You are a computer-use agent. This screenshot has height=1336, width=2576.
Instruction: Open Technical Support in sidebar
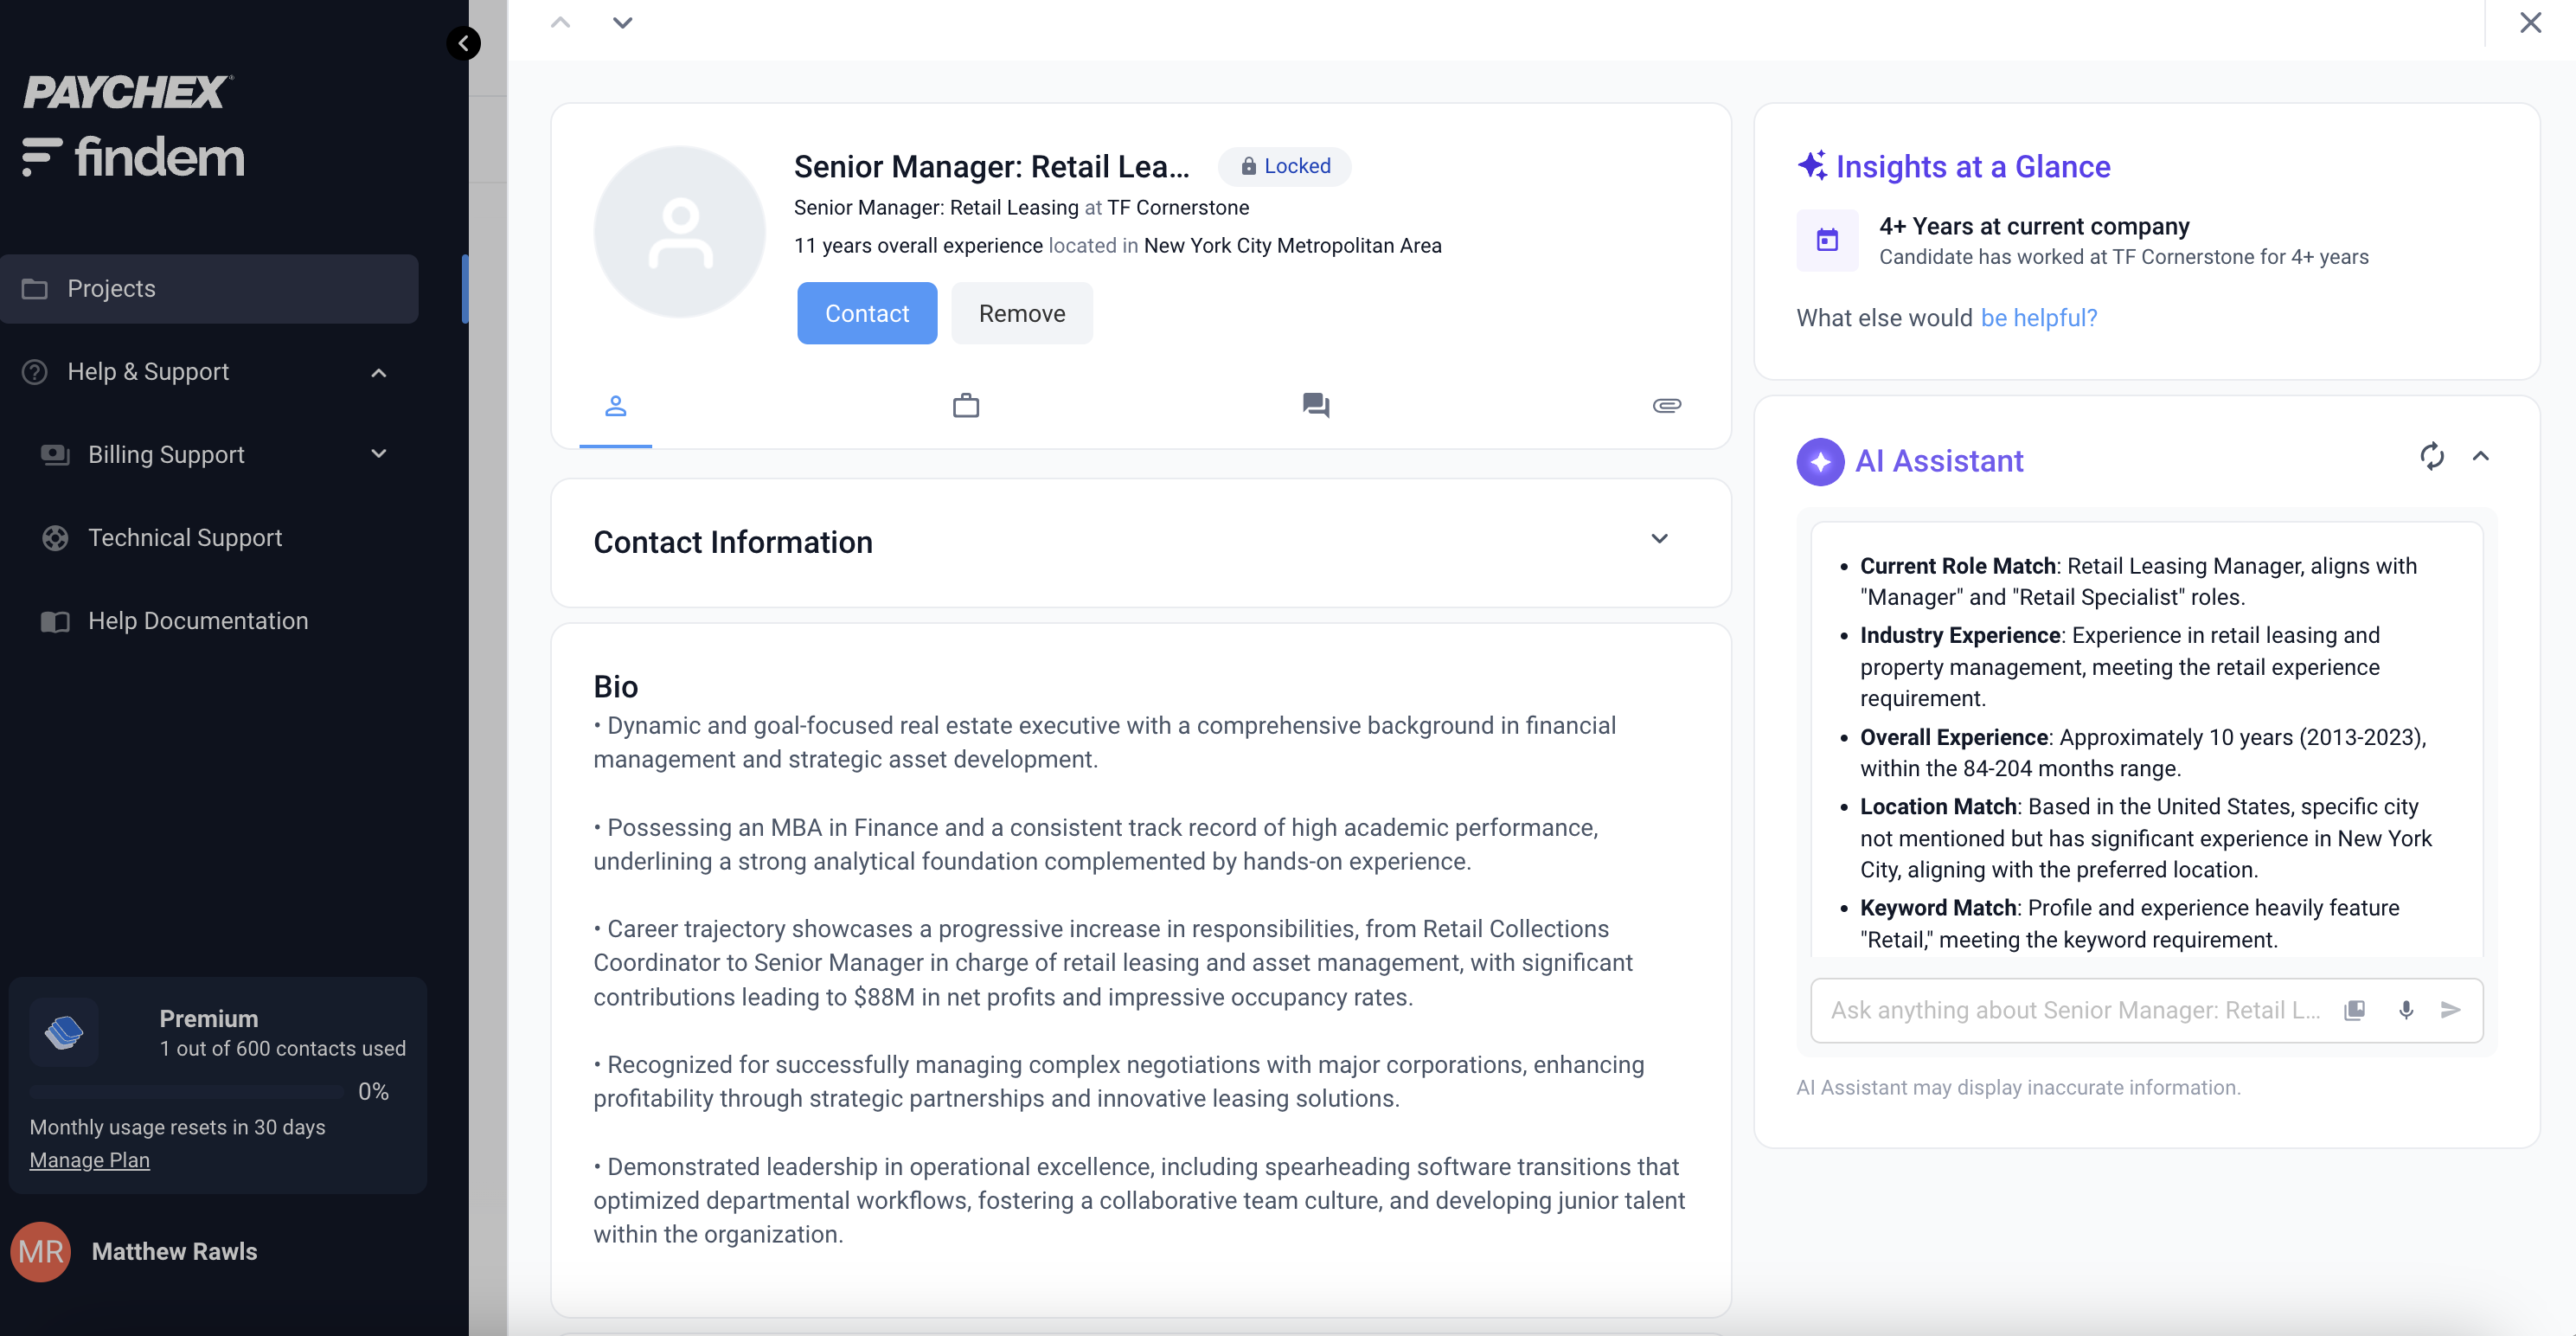[185, 538]
